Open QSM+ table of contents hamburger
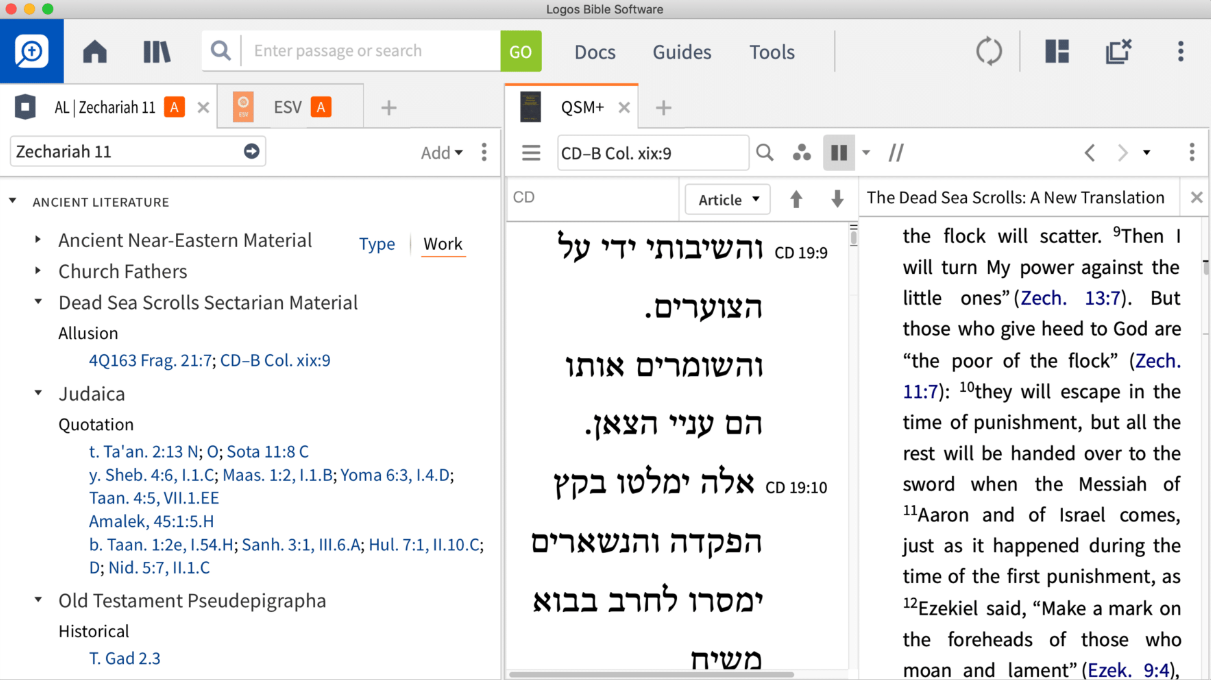The width and height of the screenshot is (1211, 680). pyautogui.click(x=531, y=153)
